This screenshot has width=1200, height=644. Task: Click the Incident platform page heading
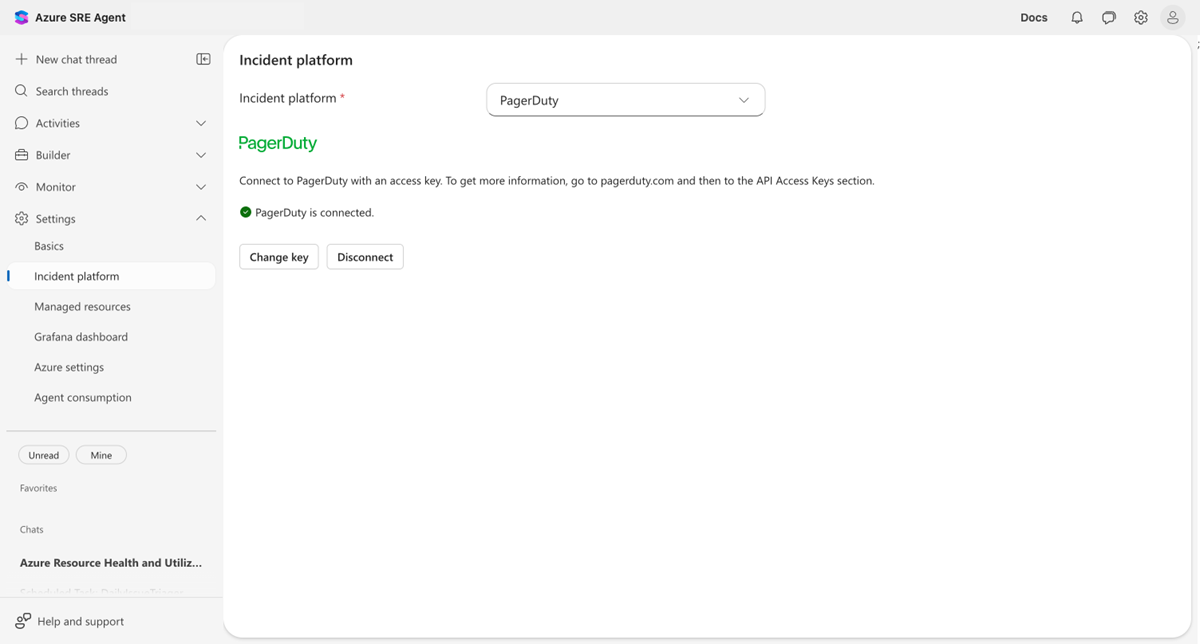[x=296, y=60]
